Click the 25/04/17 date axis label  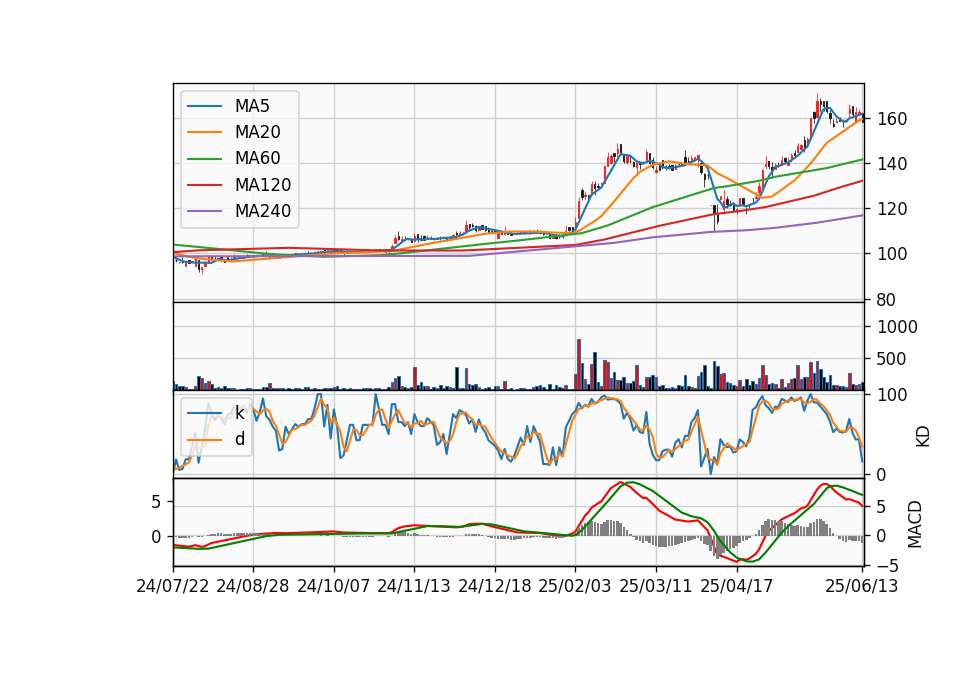tap(737, 586)
